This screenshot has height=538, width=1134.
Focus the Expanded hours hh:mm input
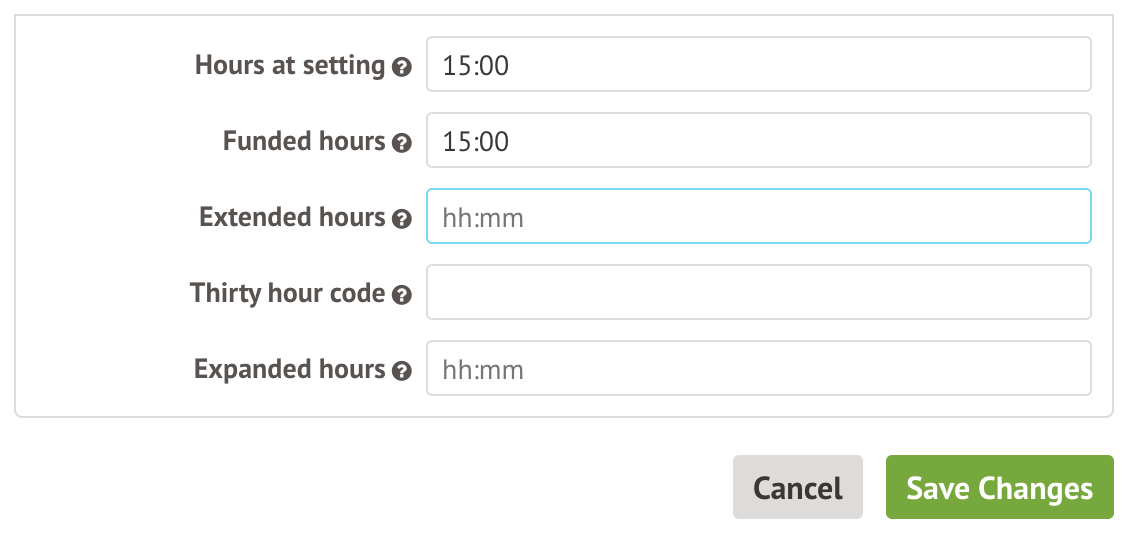(x=758, y=368)
